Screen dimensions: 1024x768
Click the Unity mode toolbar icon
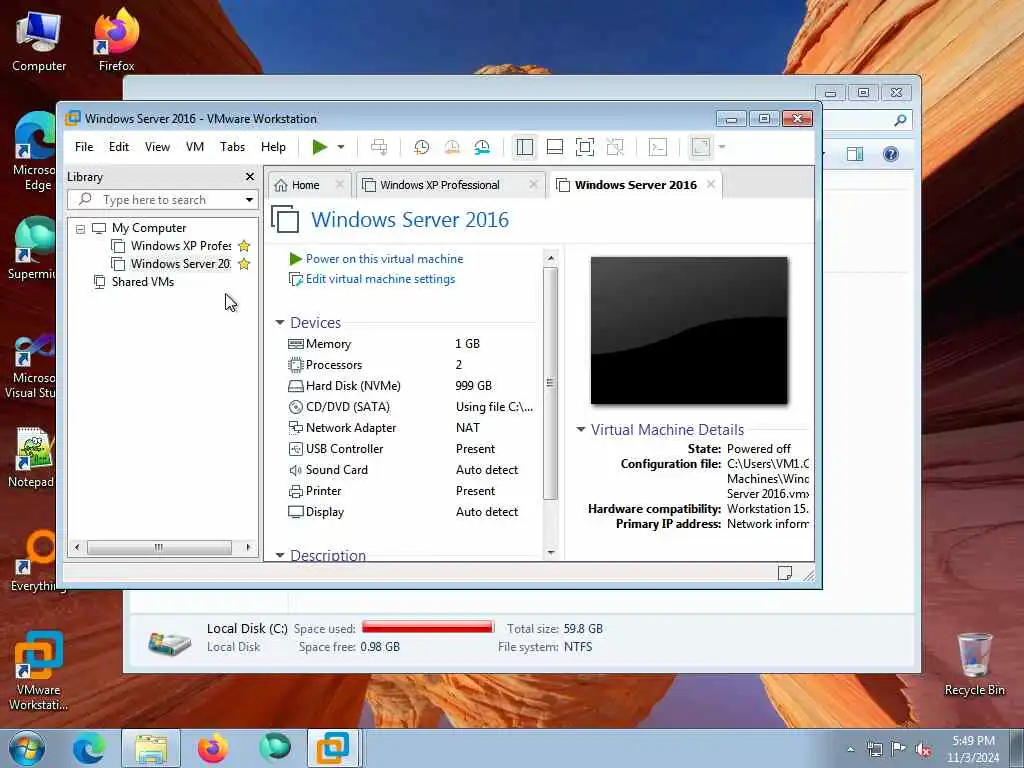click(615, 147)
